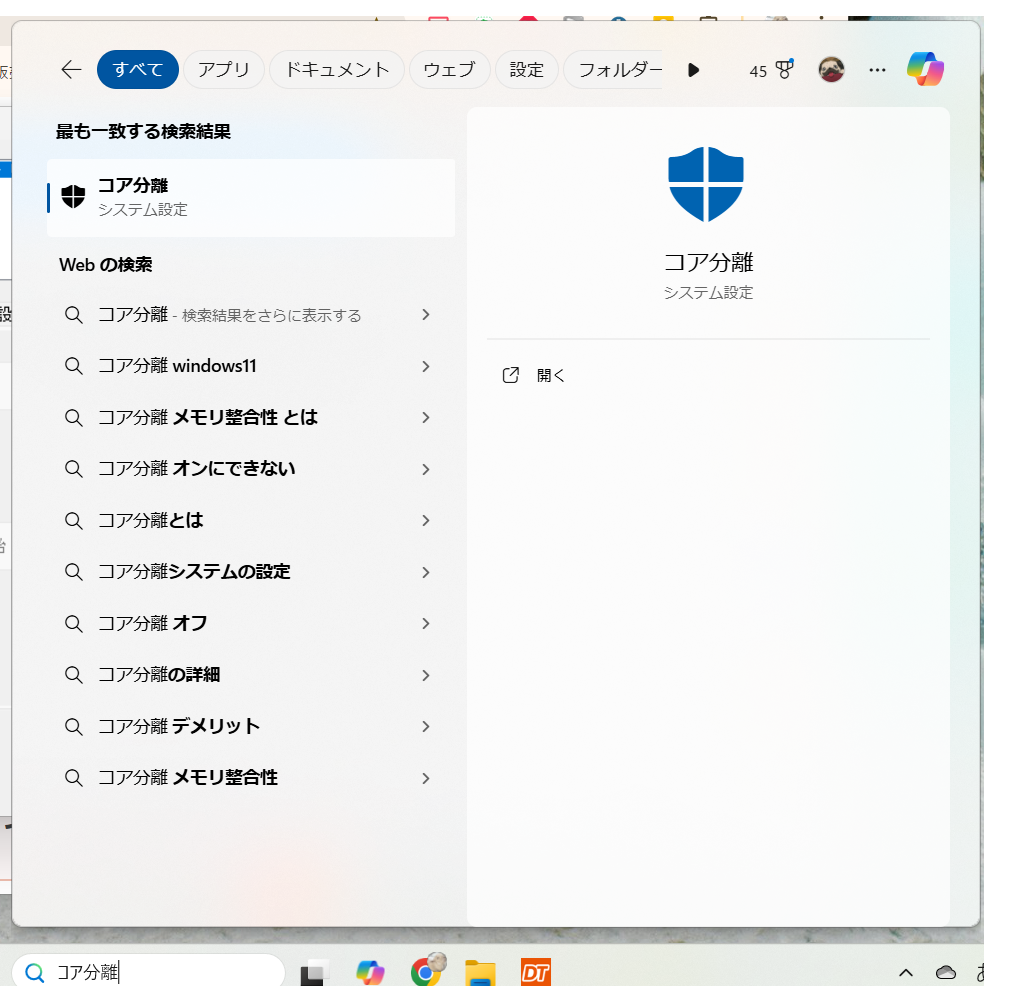Click 開く to open Core isolation
Viewport: 1031px width, 986px height.
click(x=551, y=375)
